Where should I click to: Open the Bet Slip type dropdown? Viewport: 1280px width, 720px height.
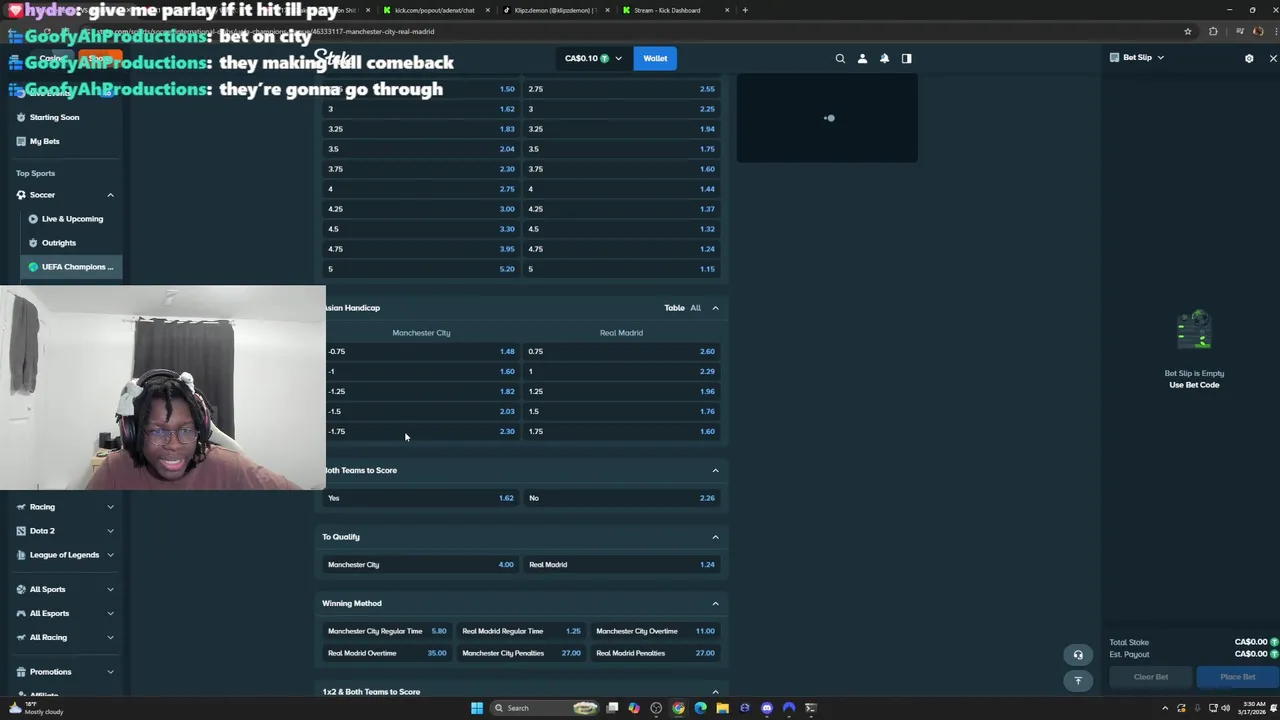pyautogui.click(x=1138, y=58)
